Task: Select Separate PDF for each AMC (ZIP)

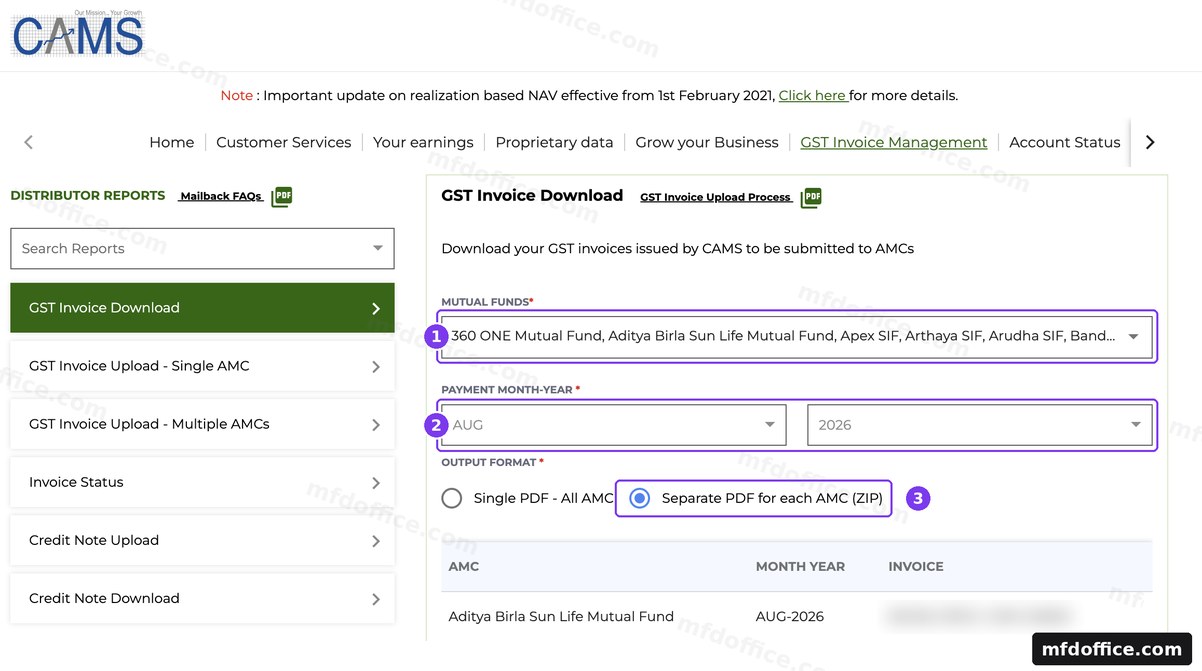Action: click(640, 498)
